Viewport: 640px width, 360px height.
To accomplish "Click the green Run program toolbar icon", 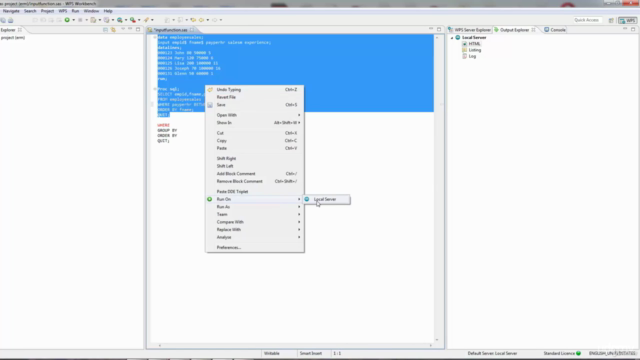I will pyautogui.click(x=67, y=20).
